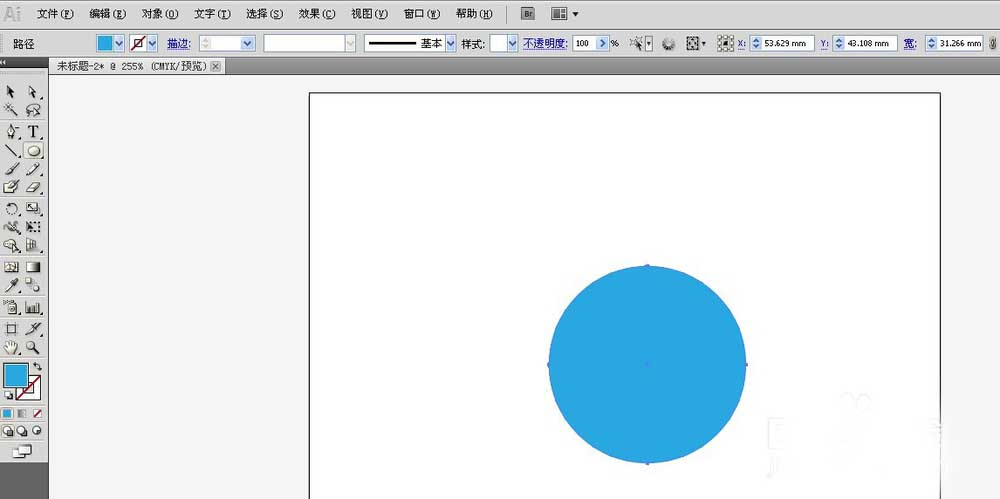The image size is (1000, 499).
Task: Select the Blend tool
Action: pyautogui.click(x=33, y=285)
